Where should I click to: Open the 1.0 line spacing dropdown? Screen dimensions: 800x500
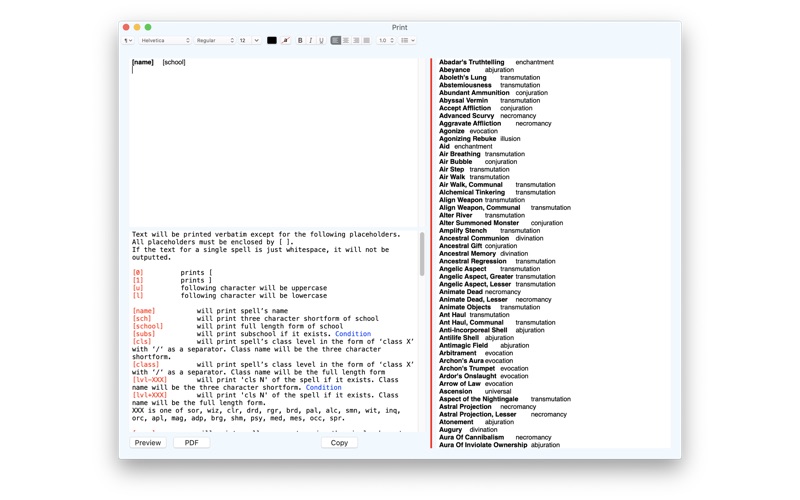pyautogui.click(x=386, y=40)
